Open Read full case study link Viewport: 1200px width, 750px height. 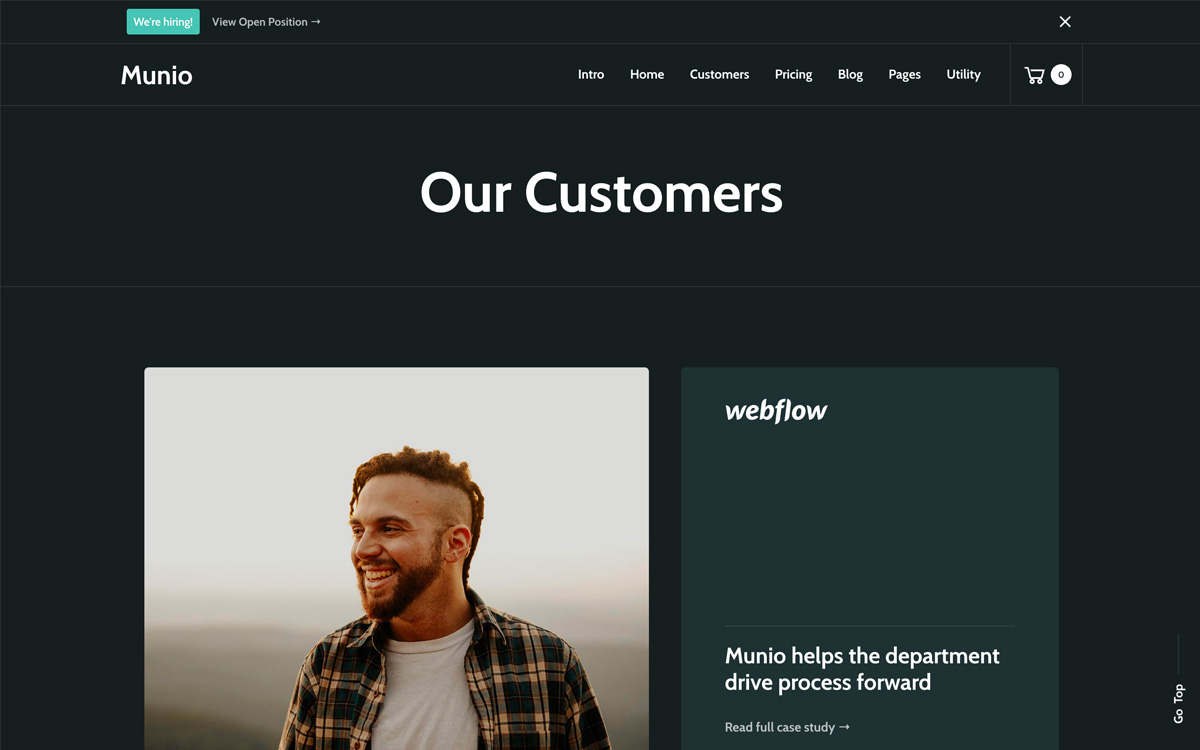(x=787, y=727)
